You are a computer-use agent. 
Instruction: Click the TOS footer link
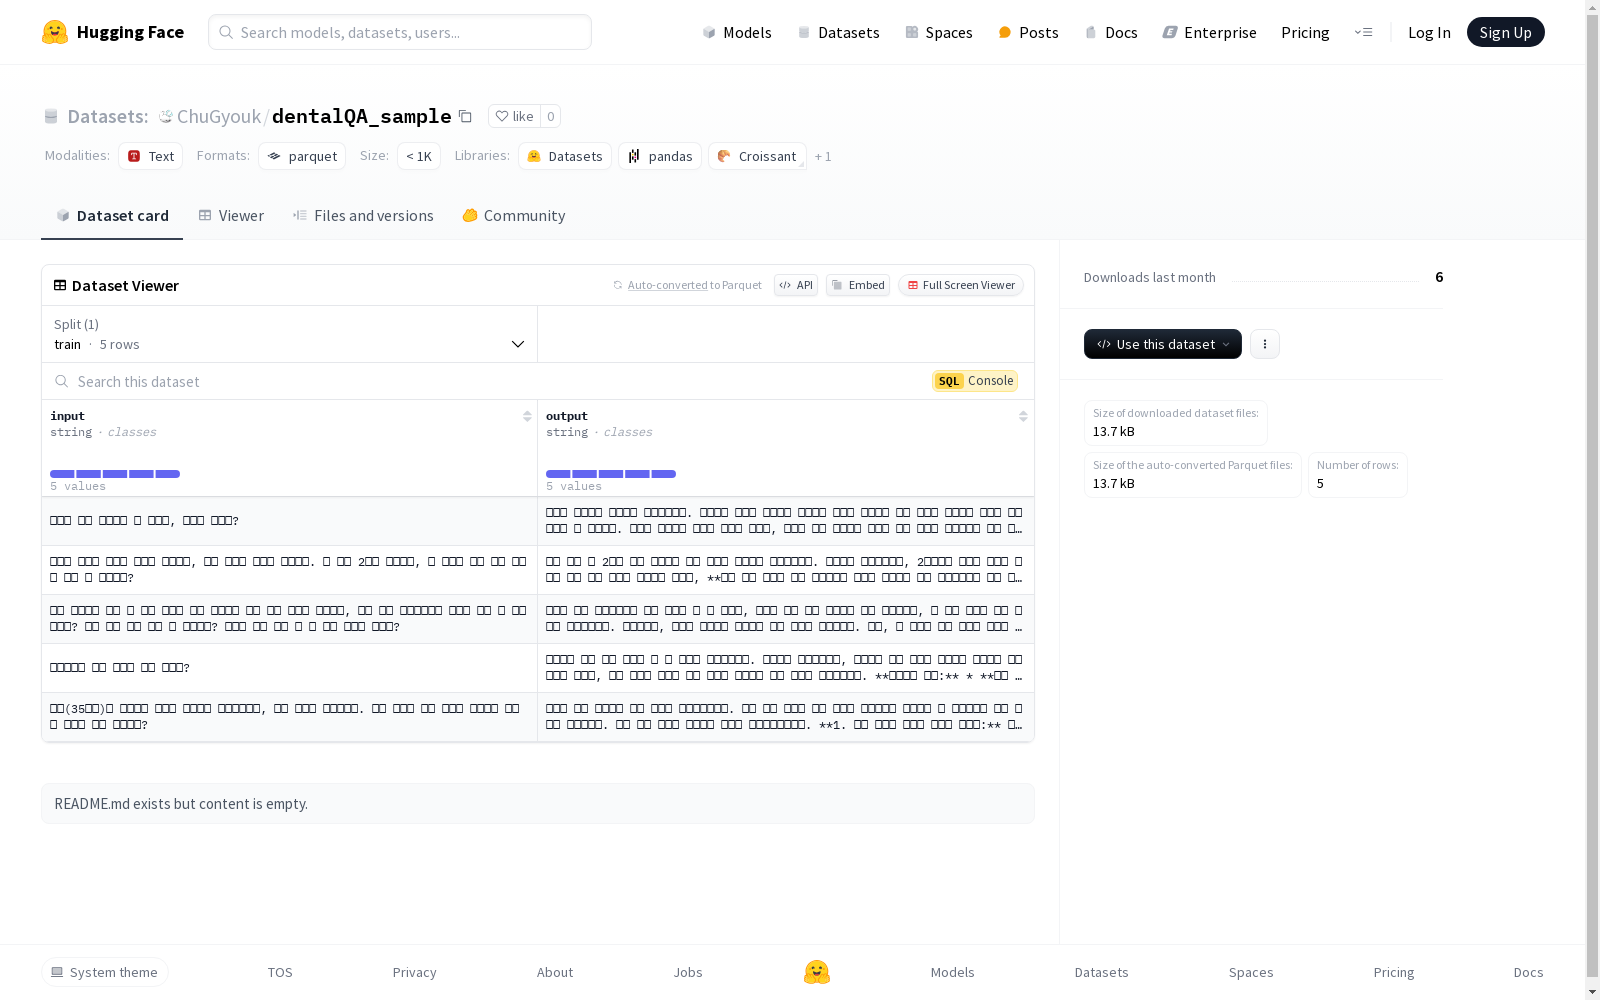pyautogui.click(x=280, y=972)
